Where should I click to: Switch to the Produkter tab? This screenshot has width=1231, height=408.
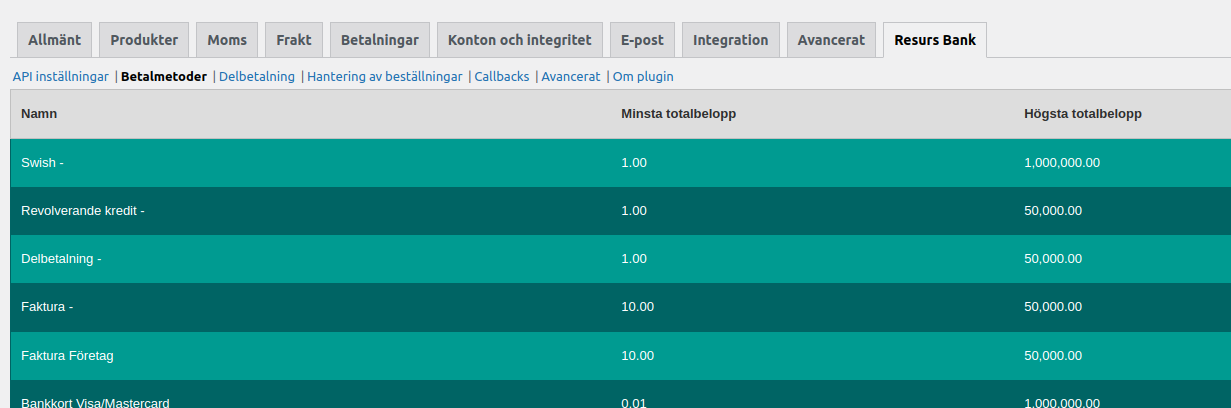coord(144,41)
